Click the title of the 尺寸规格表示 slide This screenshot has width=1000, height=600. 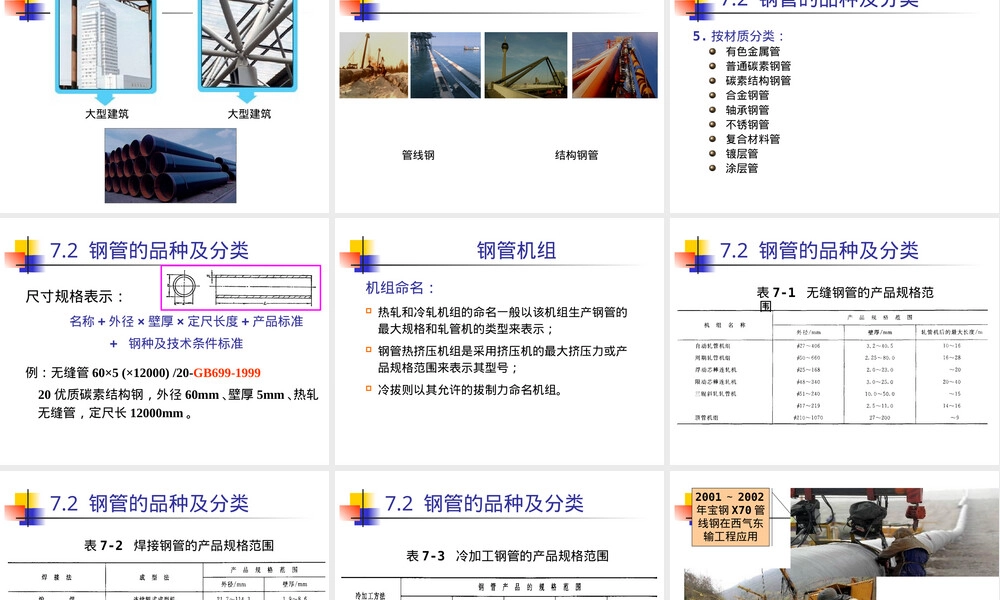click(149, 251)
